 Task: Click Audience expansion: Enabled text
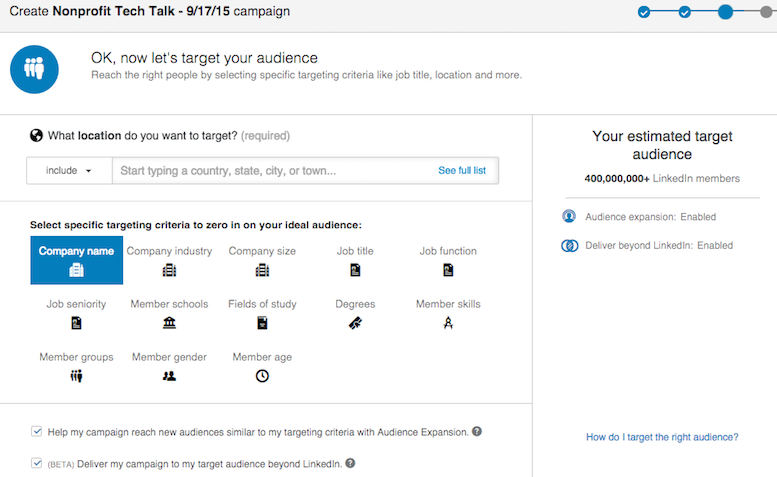650,217
